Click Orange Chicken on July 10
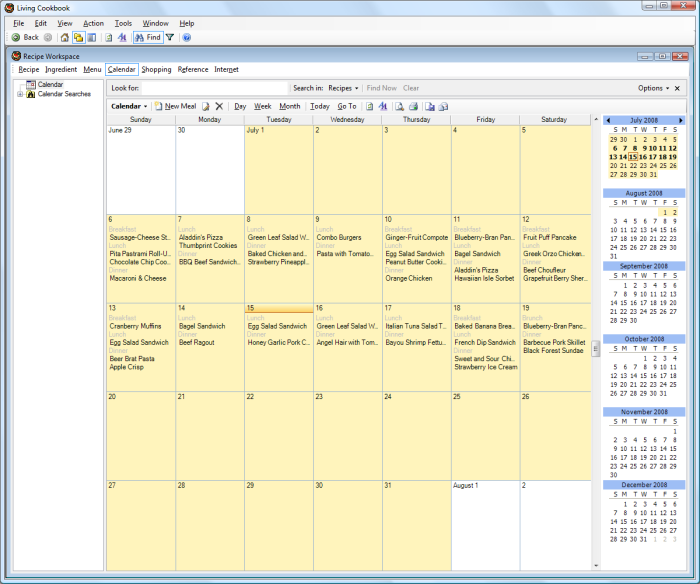 tap(408, 278)
